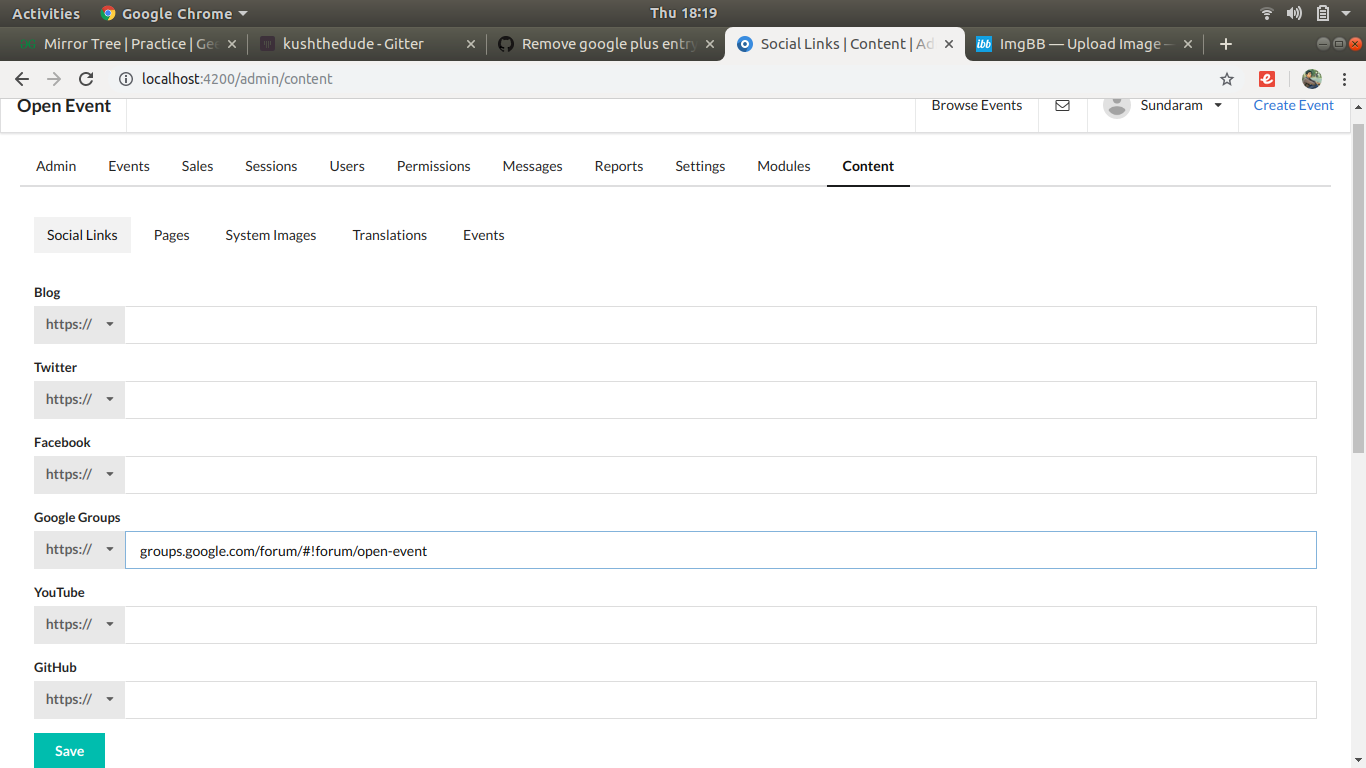Click the red extension icon in toolbar
1366x768 pixels.
click(1267, 79)
